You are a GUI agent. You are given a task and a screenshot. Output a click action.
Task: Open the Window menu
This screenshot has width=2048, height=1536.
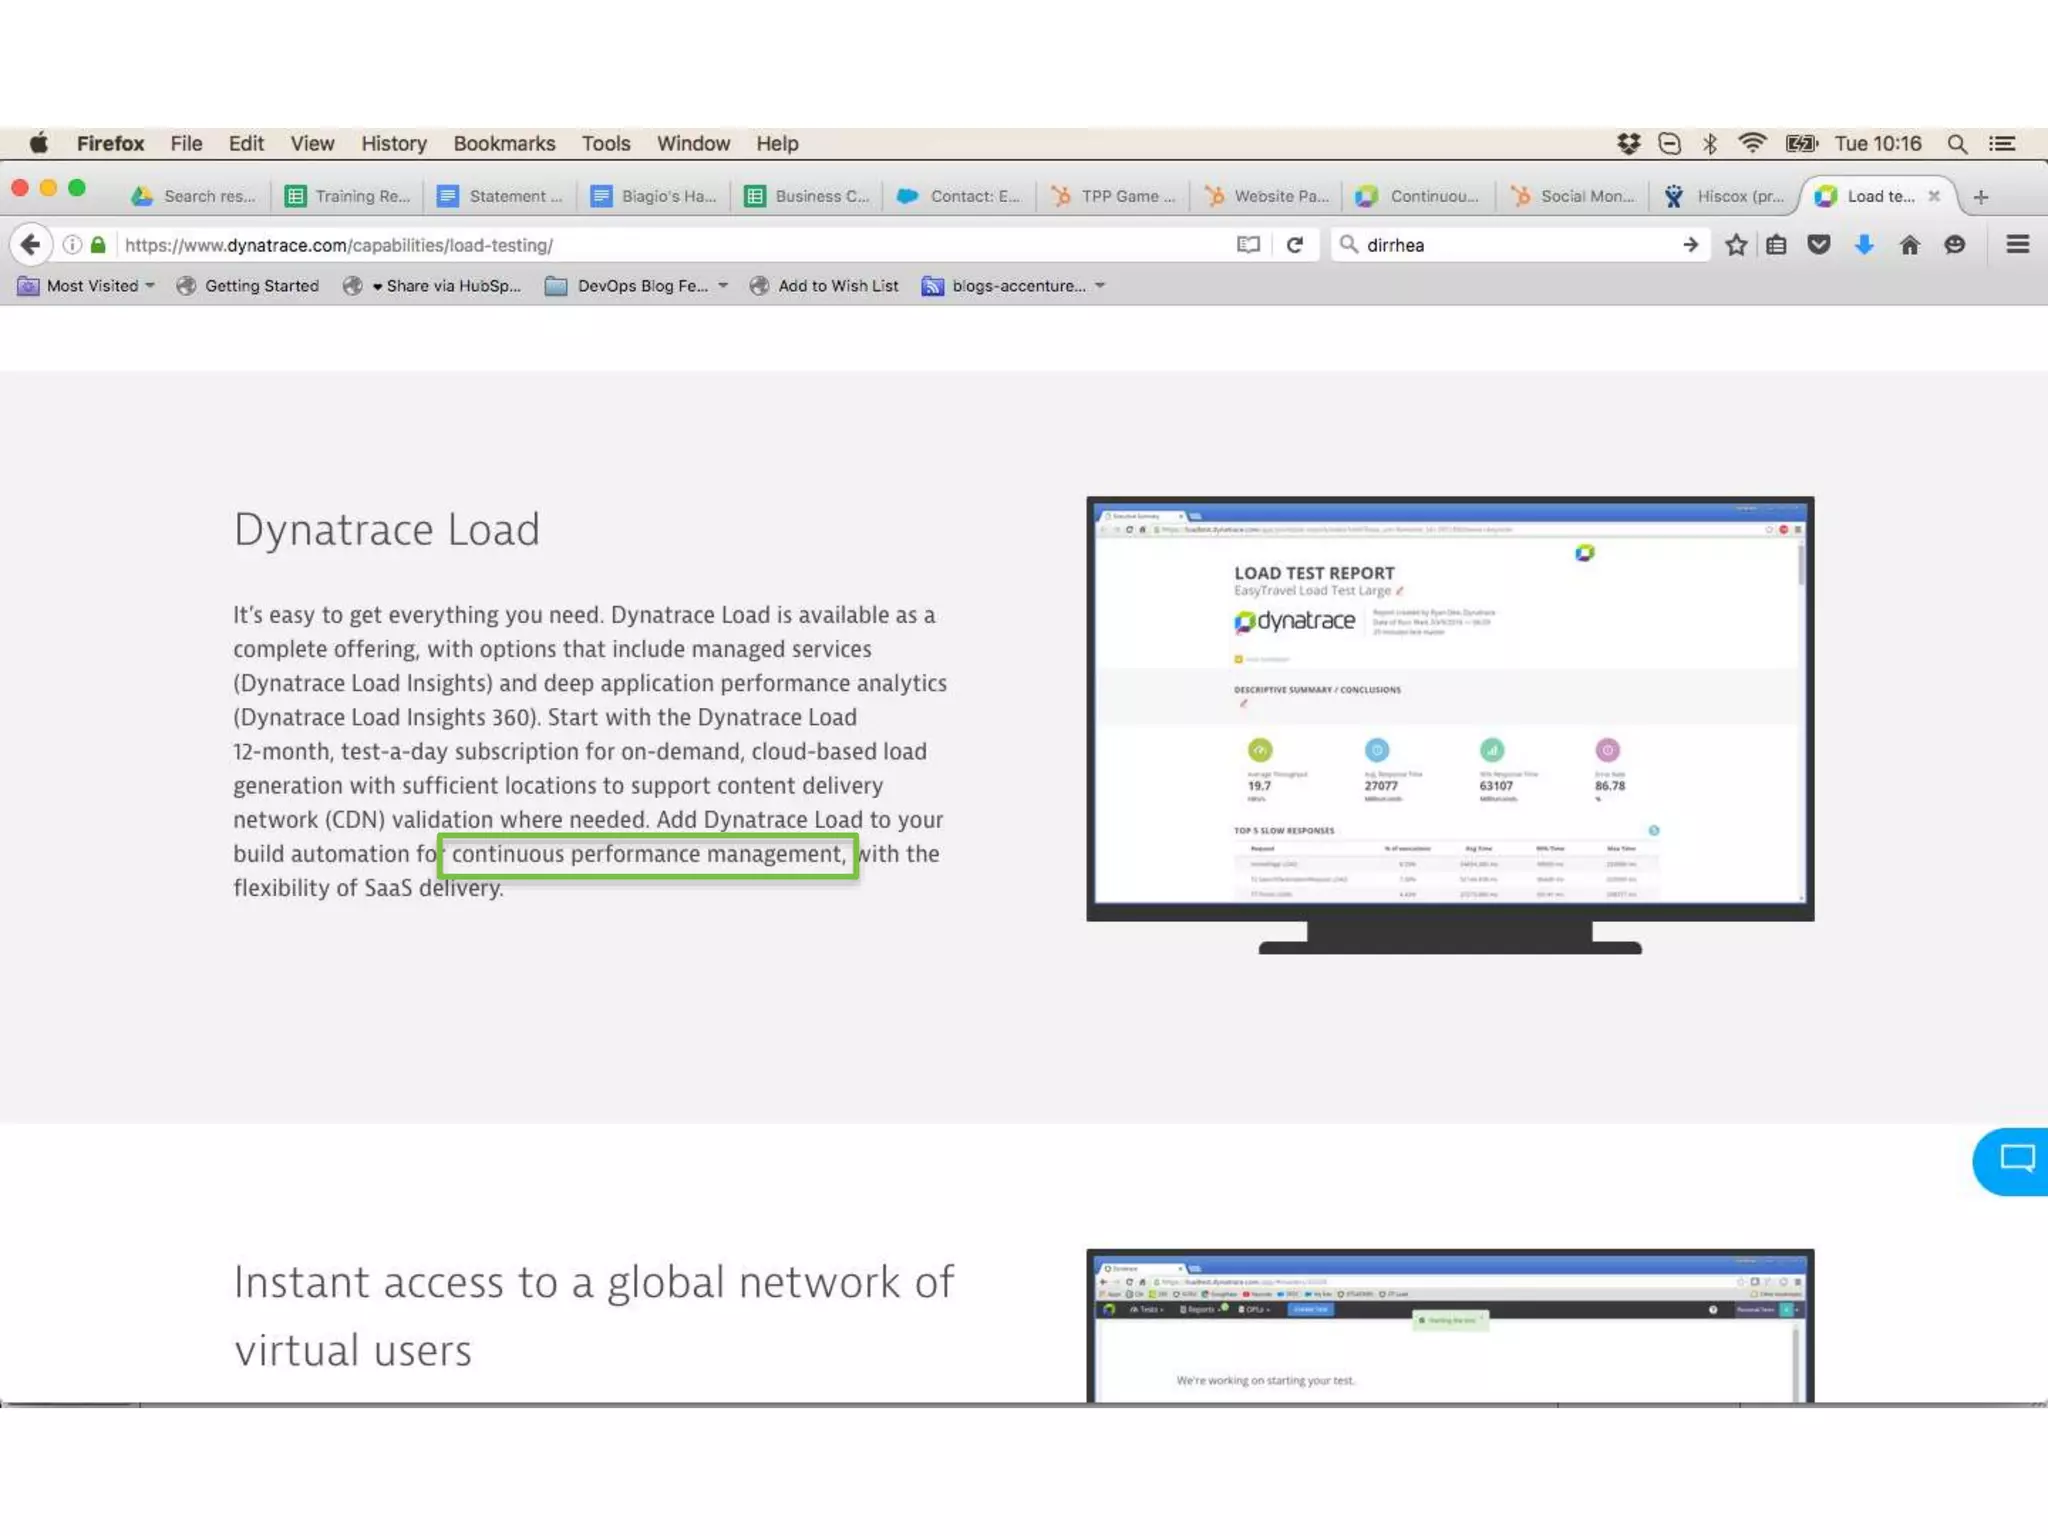pos(693,143)
